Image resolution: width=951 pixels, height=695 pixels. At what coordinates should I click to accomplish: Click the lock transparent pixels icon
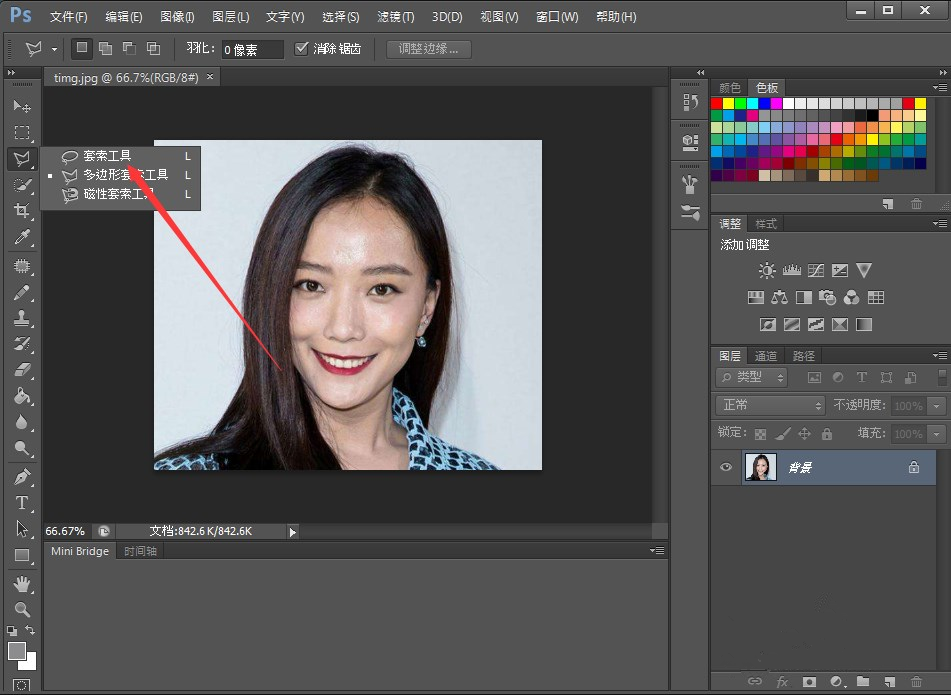760,434
